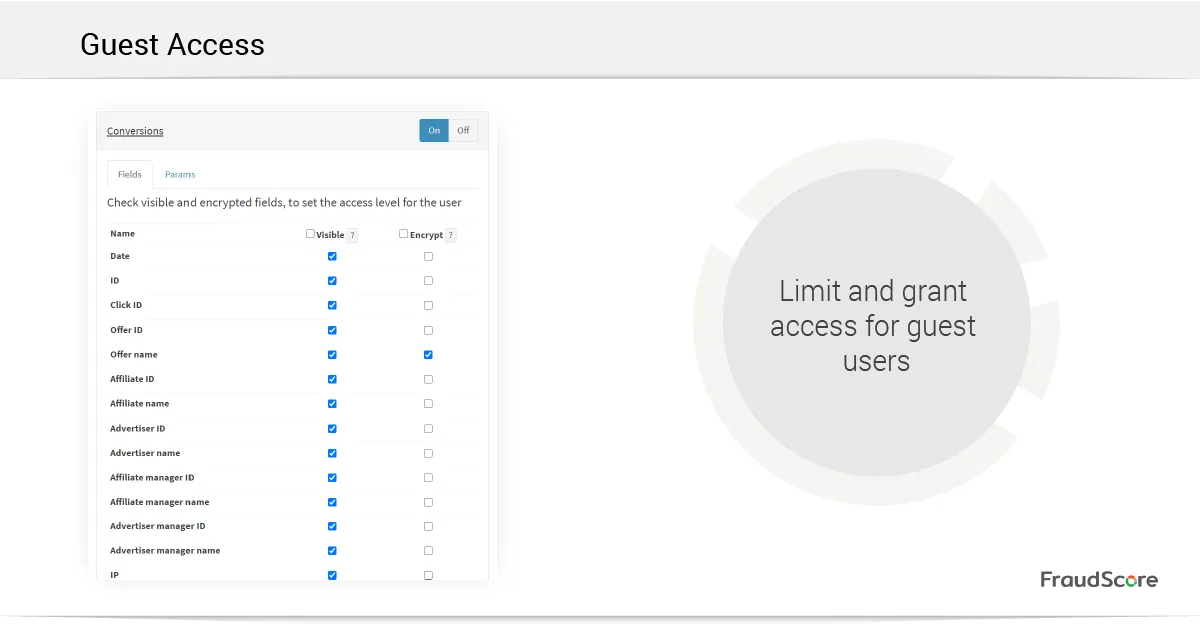Disable encryption for Offer name

(x=428, y=355)
